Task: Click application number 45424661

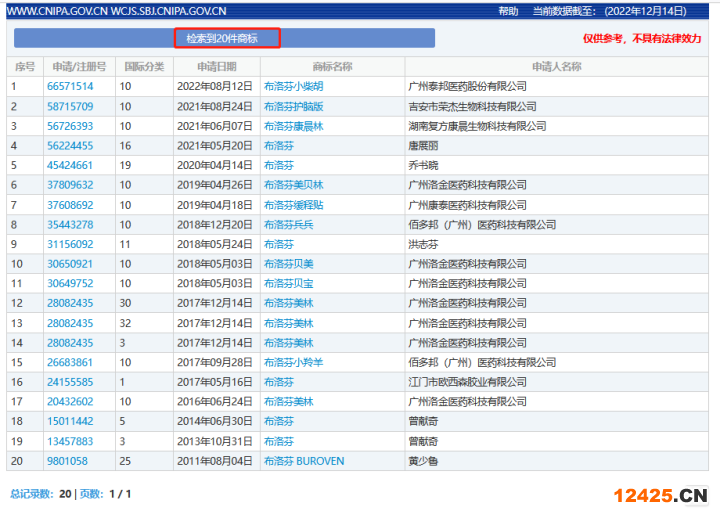Action: point(70,166)
